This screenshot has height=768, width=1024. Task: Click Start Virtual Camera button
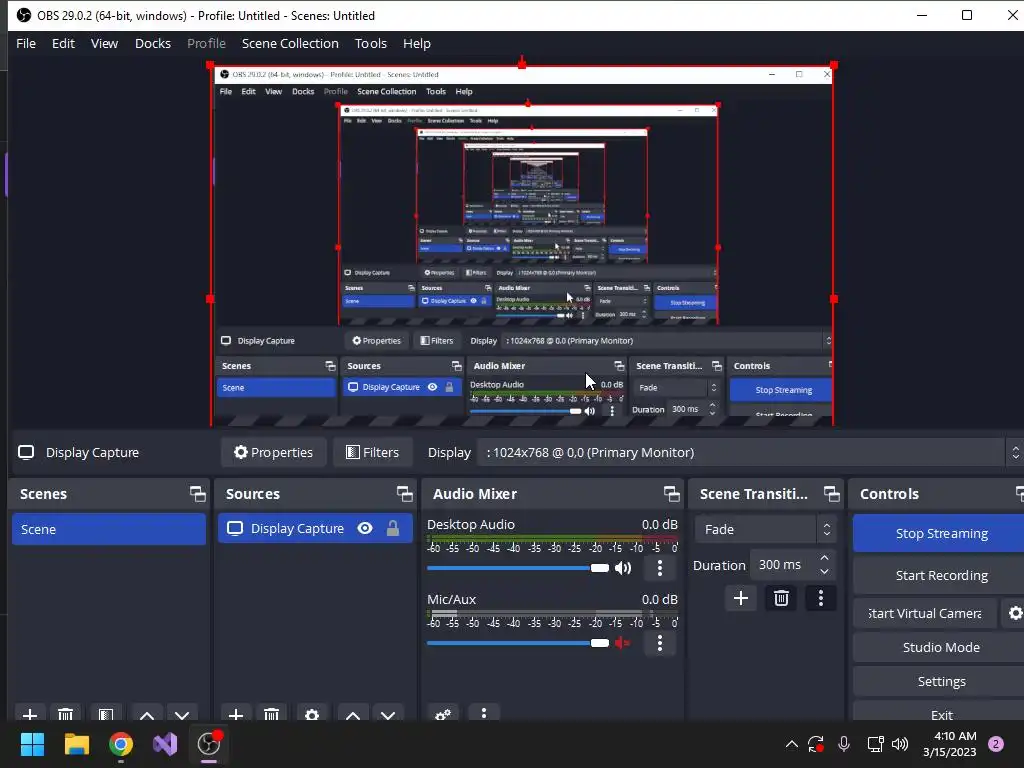point(925,613)
